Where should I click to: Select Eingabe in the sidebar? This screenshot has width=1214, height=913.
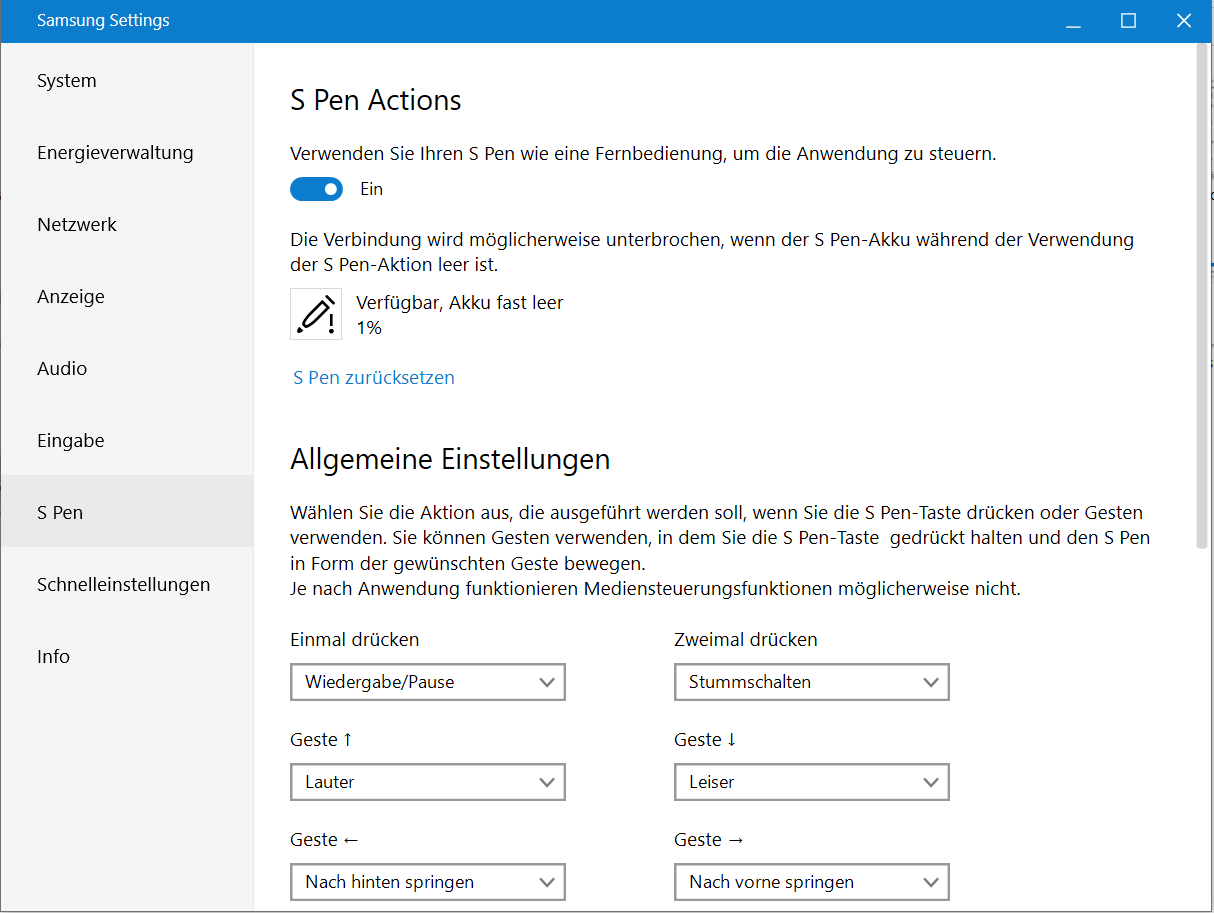(x=71, y=441)
